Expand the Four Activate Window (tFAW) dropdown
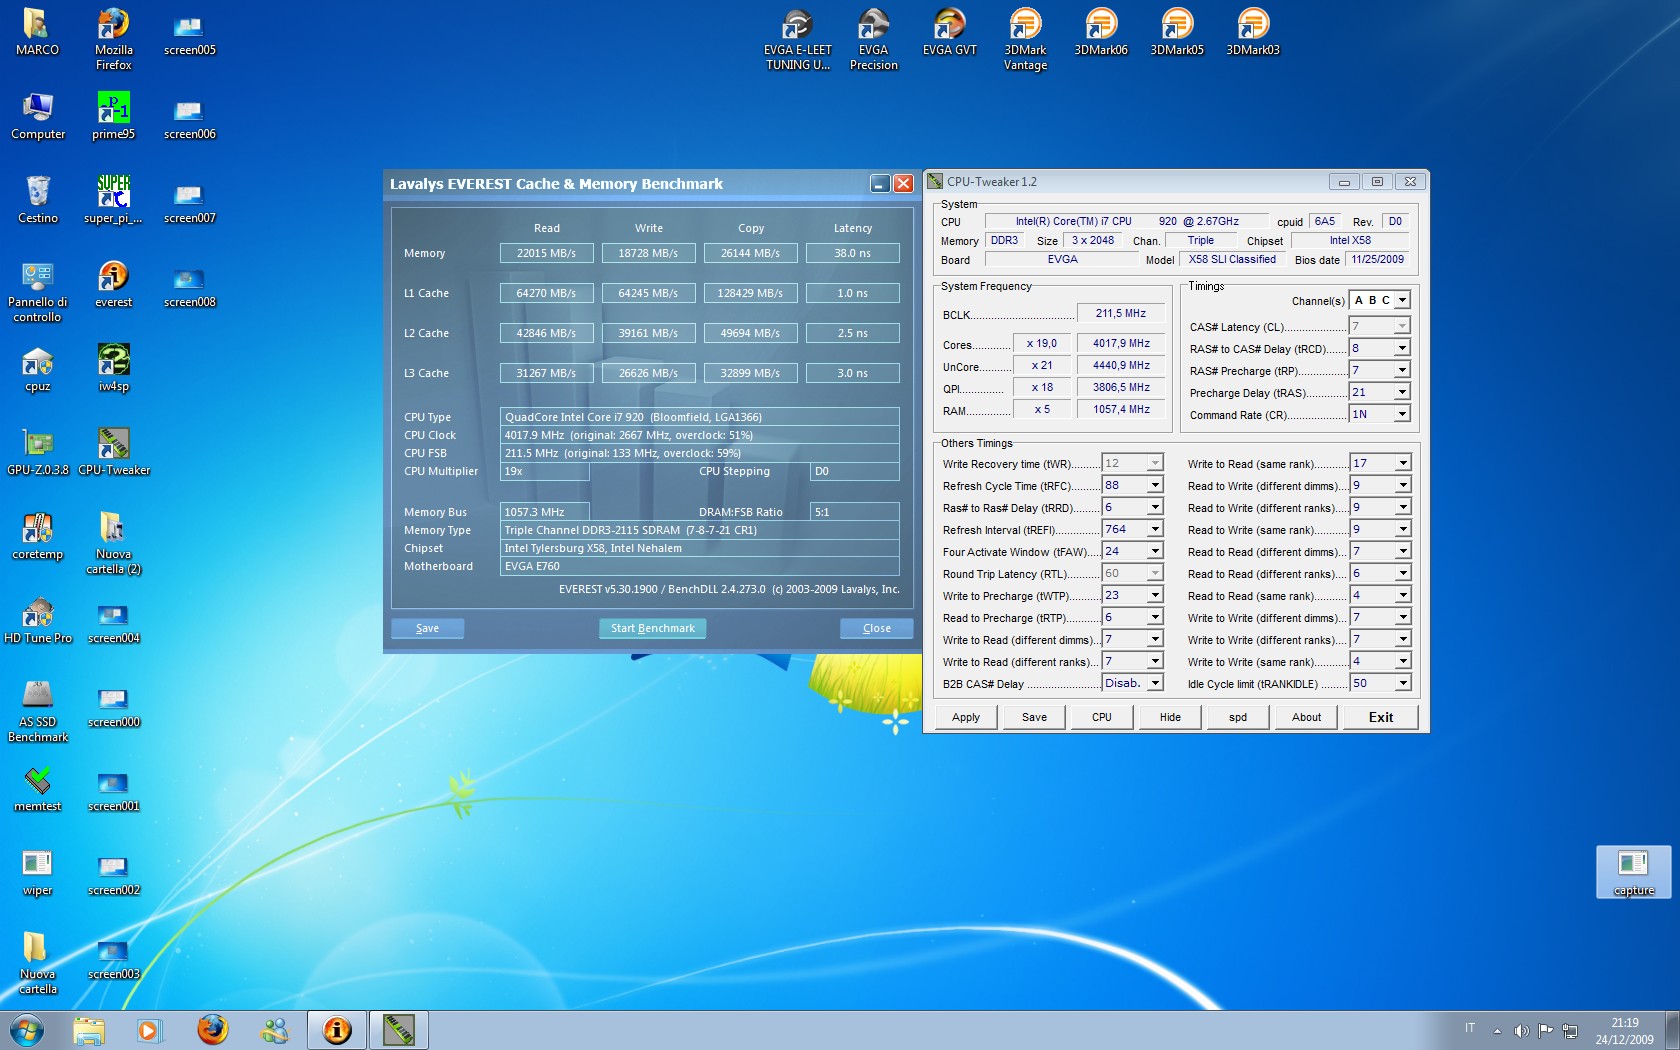Viewport: 1680px width, 1050px height. point(1155,551)
